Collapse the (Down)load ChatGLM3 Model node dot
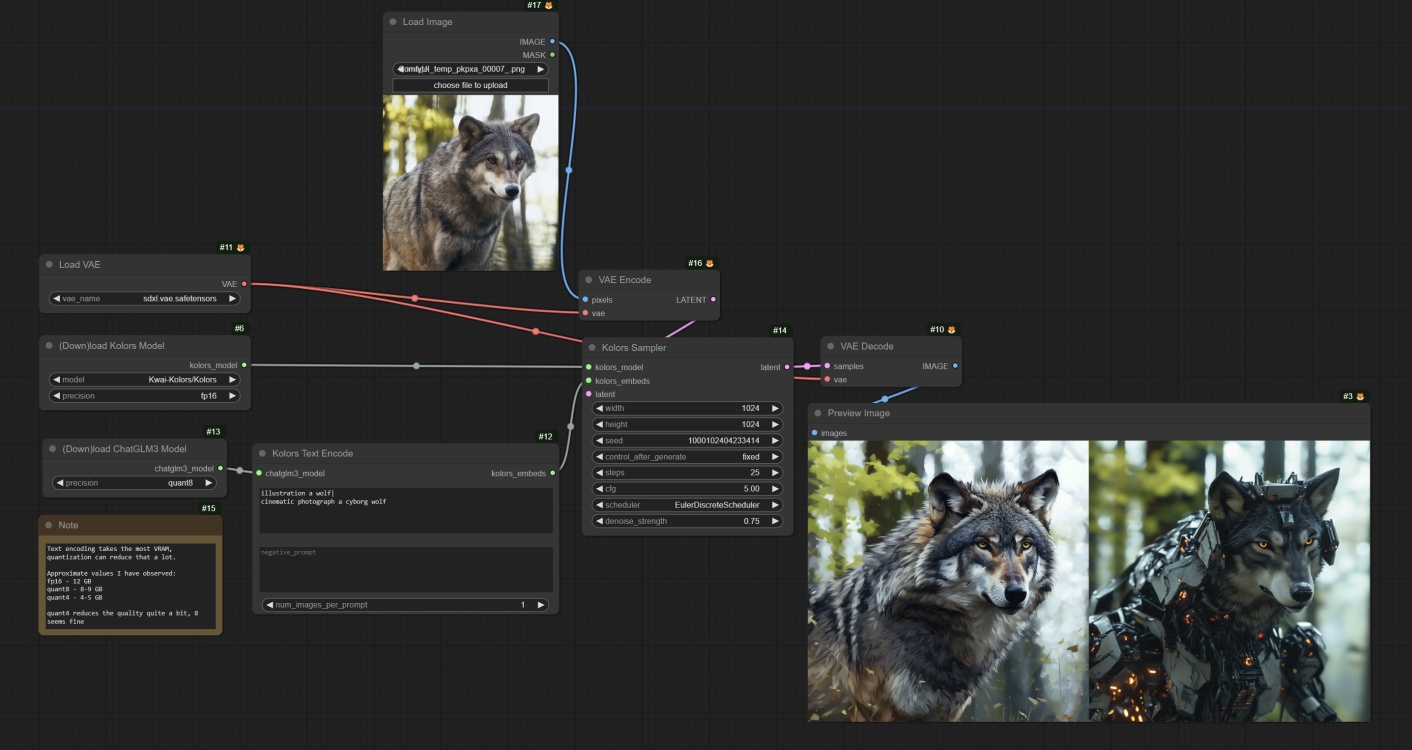The height and width of the screenshot is (750, 1412). tap(52, 449)
